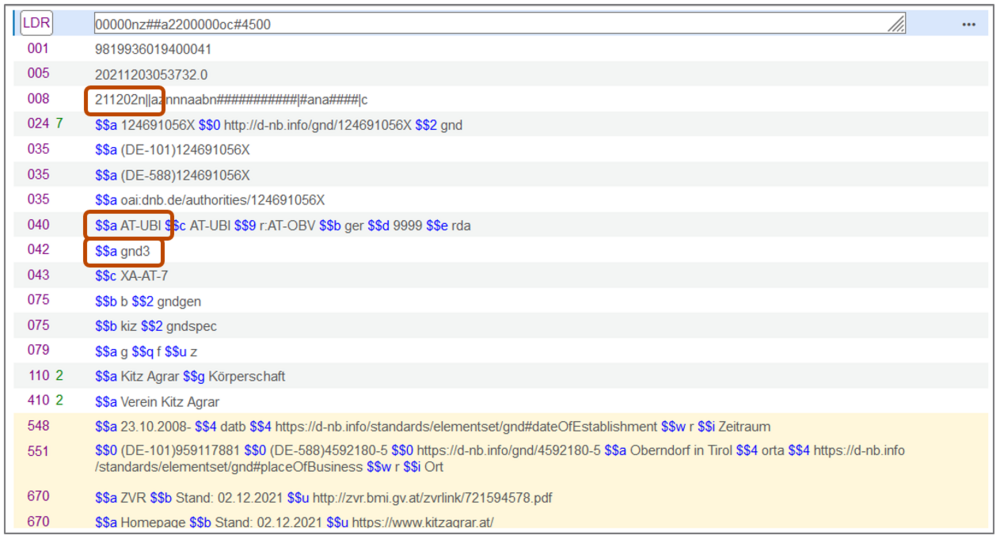Click indicator 2 of field 110
The height and width of the screenshot is (539, 1000).
click(x=59, y=376)
